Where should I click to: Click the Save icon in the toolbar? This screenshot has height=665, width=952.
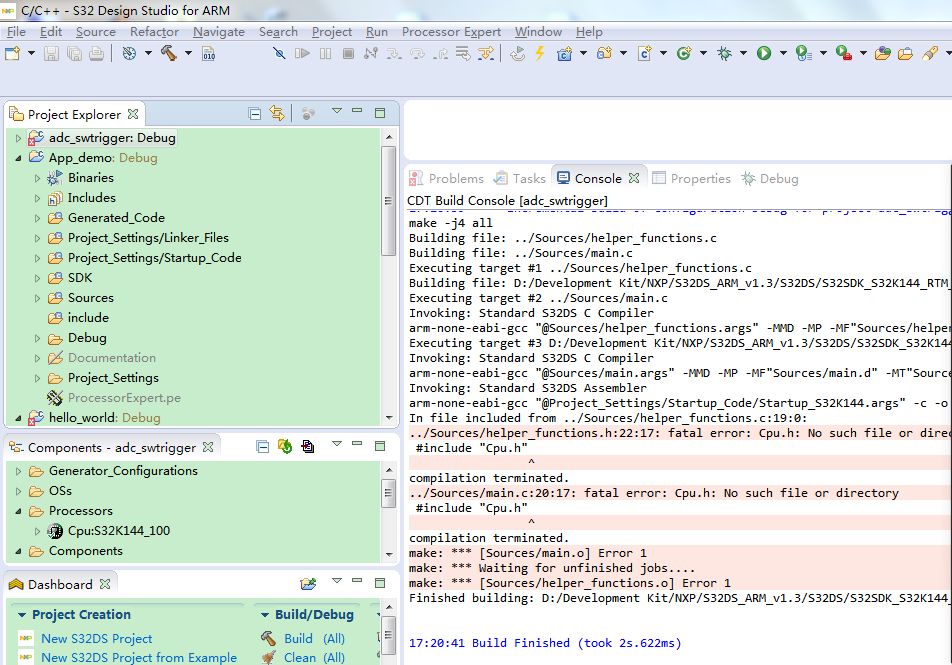coord(52,53)
